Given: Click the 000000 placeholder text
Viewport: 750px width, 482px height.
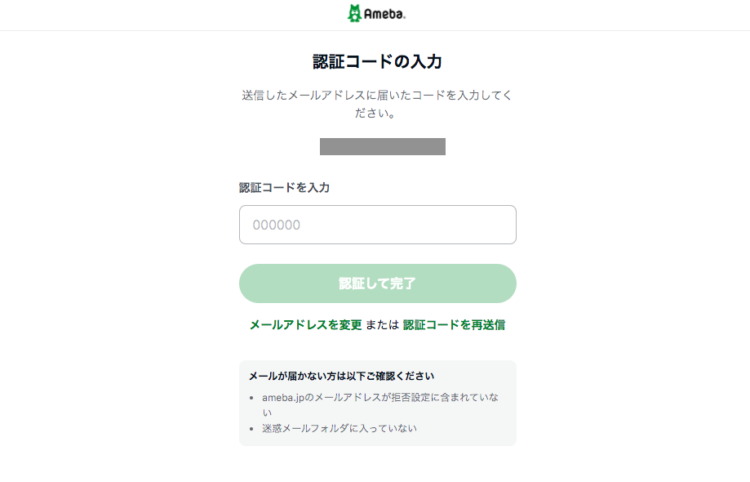Looking at the screenshot, I should pyautogui.click(x=276, y=225).
